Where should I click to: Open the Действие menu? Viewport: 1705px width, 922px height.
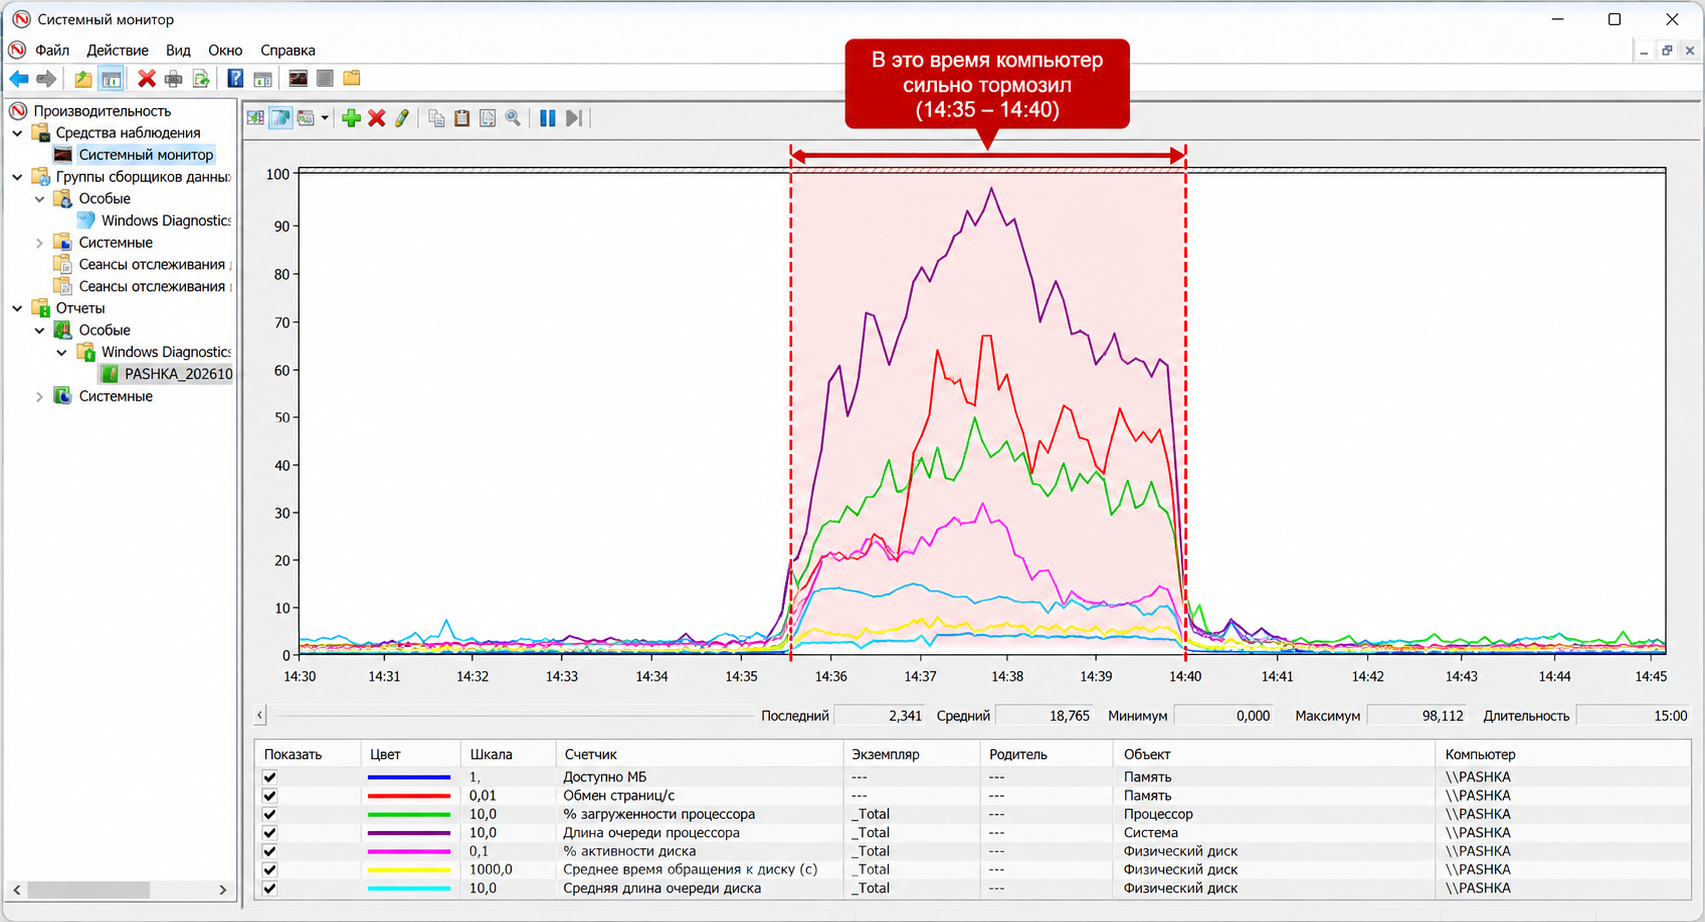[117, 50]
